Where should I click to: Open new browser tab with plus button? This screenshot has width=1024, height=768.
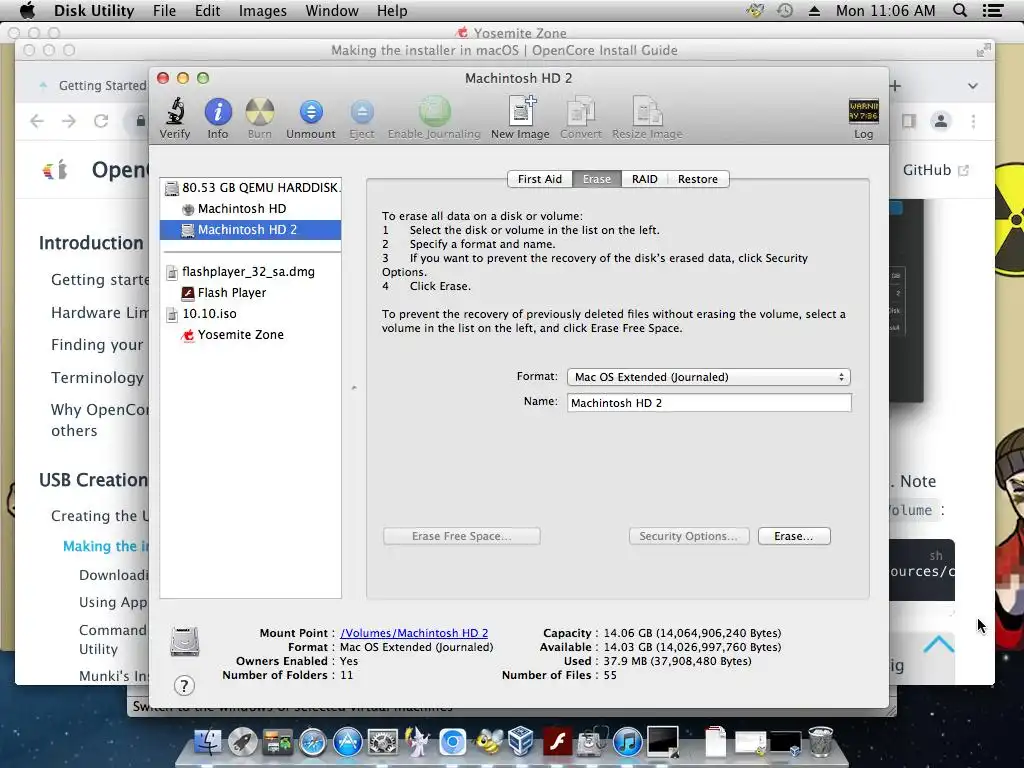coord(895,86)
